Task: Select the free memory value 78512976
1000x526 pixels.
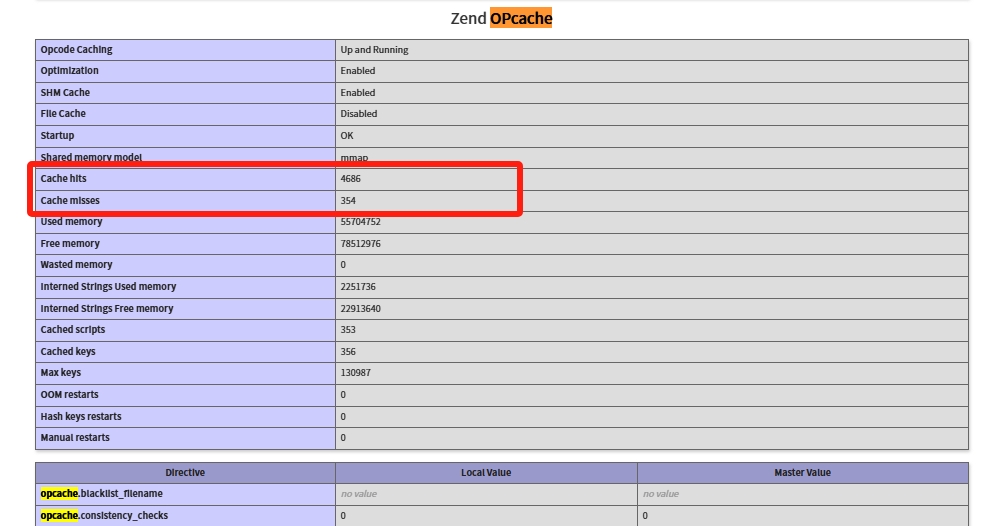Action: (360, 244)
